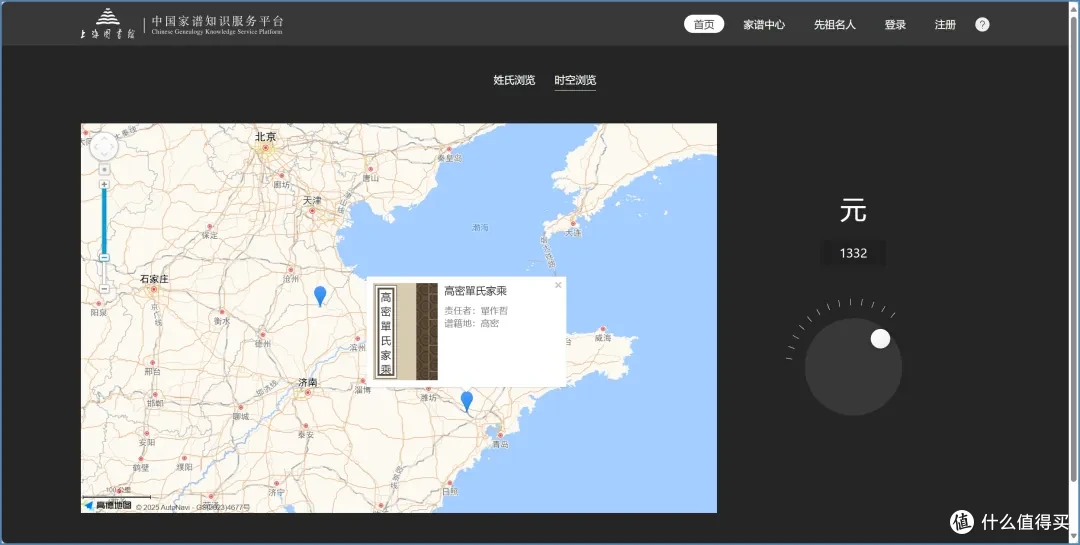Open the 首页 nav item
Viewport: 1080px width, 545px height.
coord(704,25)
